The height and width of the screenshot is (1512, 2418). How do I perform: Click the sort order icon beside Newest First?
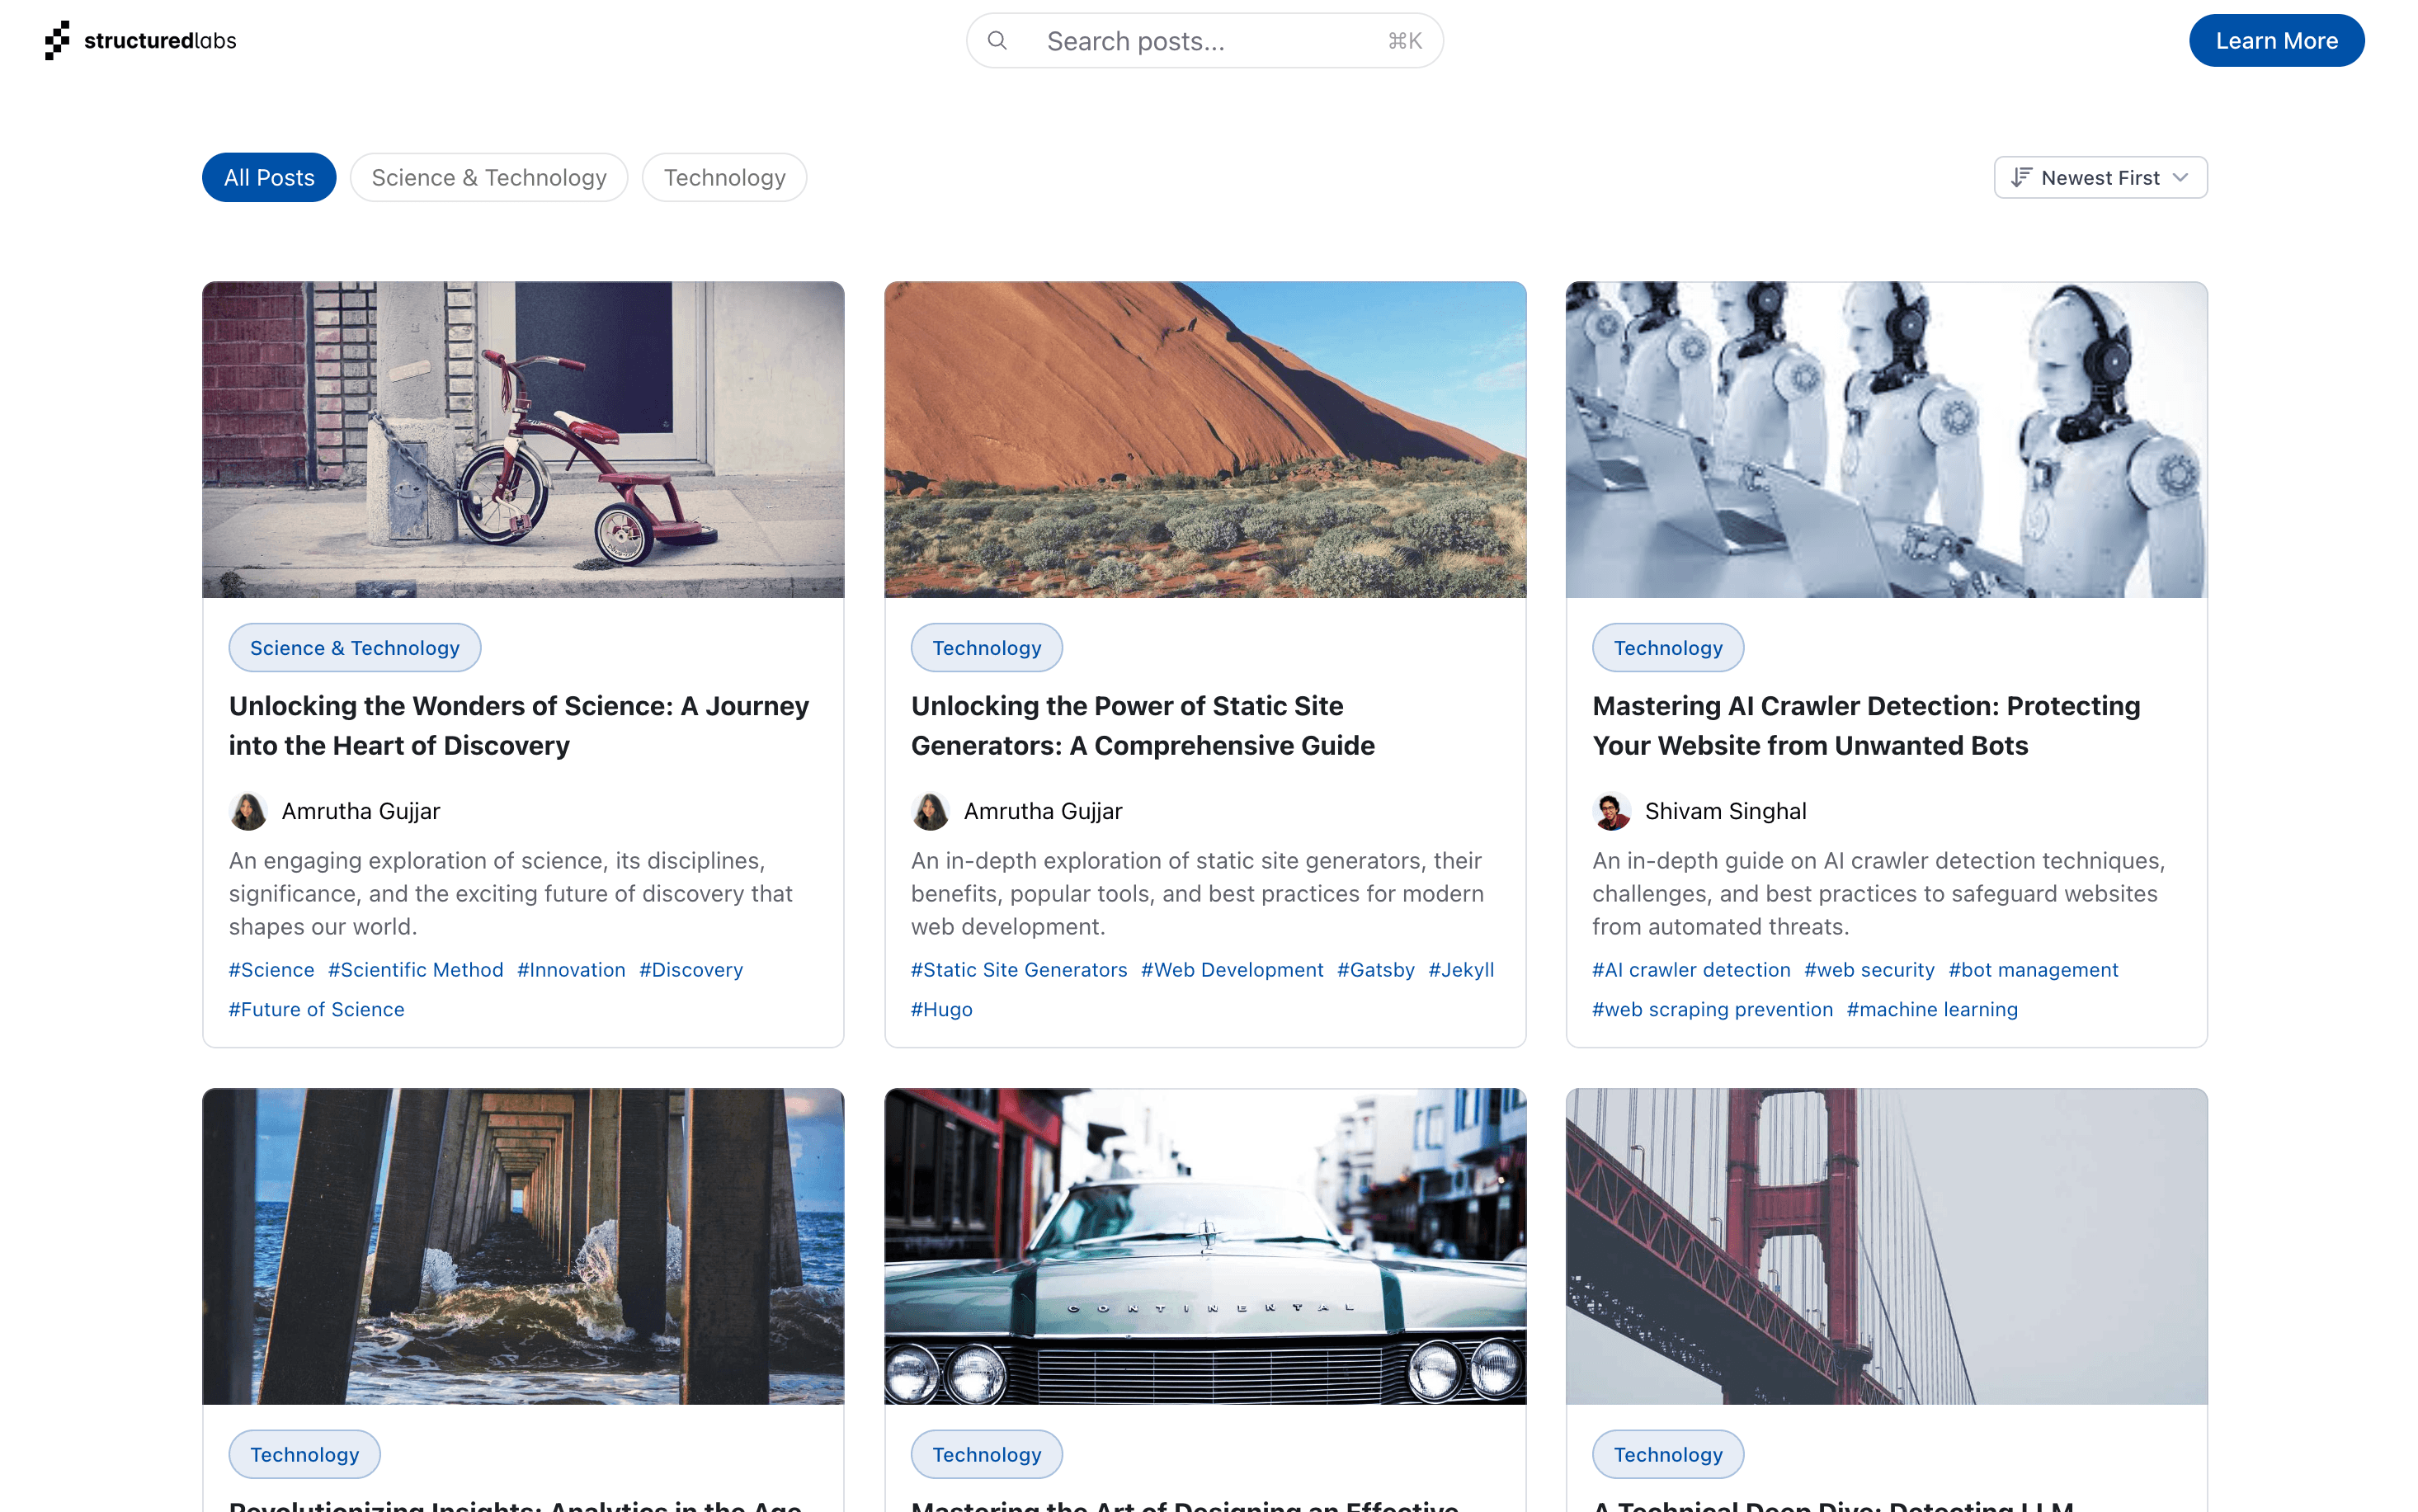pyautogui.click(x=2021, y=177)
